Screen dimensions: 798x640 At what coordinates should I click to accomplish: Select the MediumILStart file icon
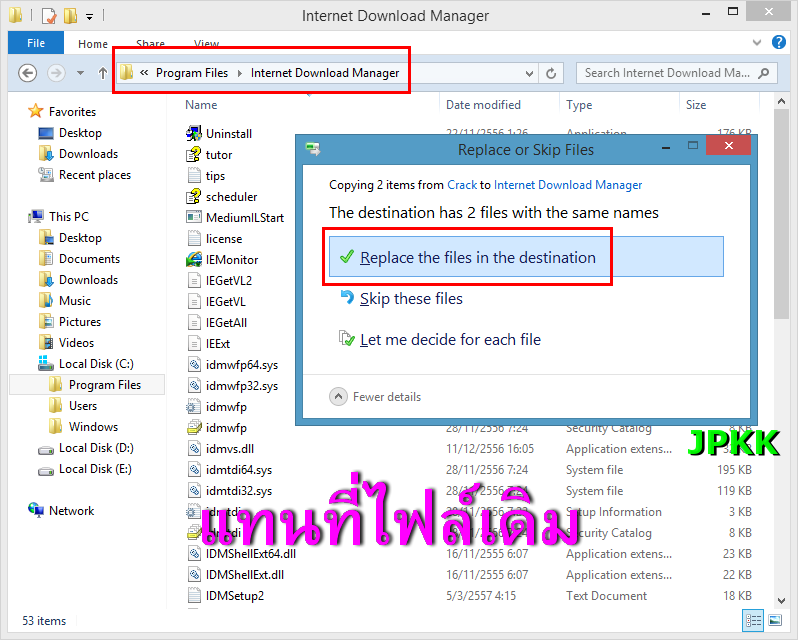[x=193, y=217]
